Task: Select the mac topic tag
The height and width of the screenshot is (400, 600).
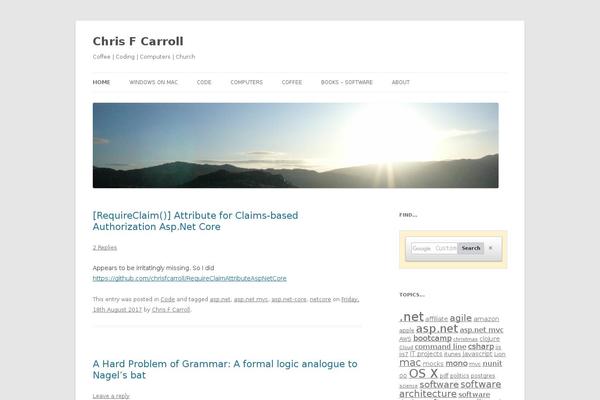Action: [410, 362]
